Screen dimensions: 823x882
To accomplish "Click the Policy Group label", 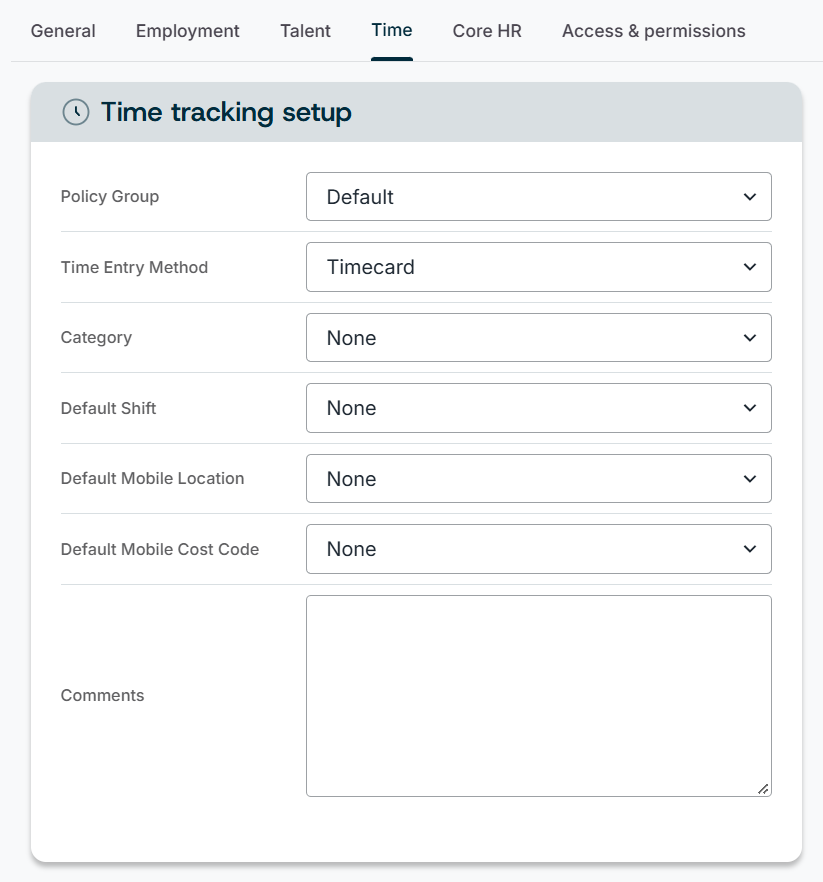I will [x=110, y=196].
